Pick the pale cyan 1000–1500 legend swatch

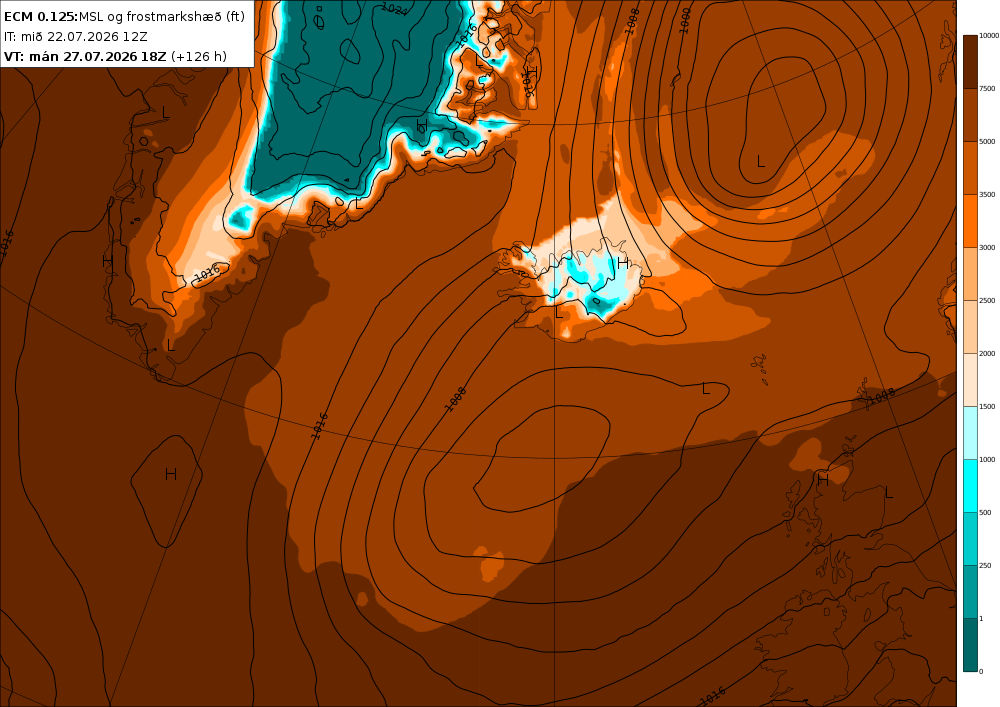(x=970, y=432)
